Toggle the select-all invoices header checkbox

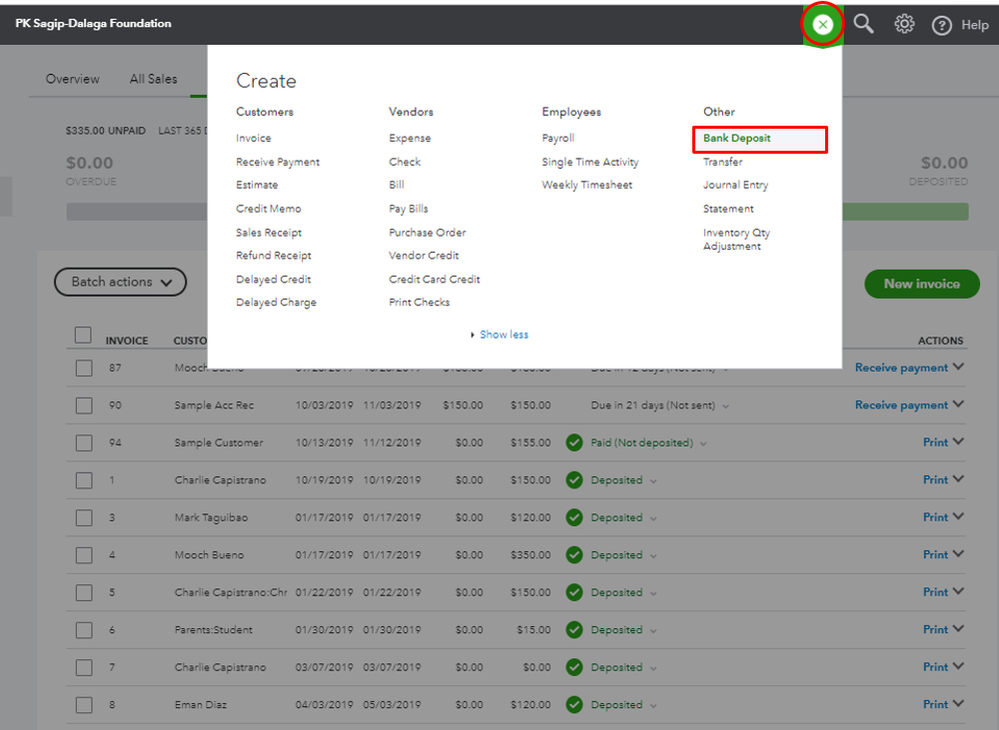(x=83, y=335)
